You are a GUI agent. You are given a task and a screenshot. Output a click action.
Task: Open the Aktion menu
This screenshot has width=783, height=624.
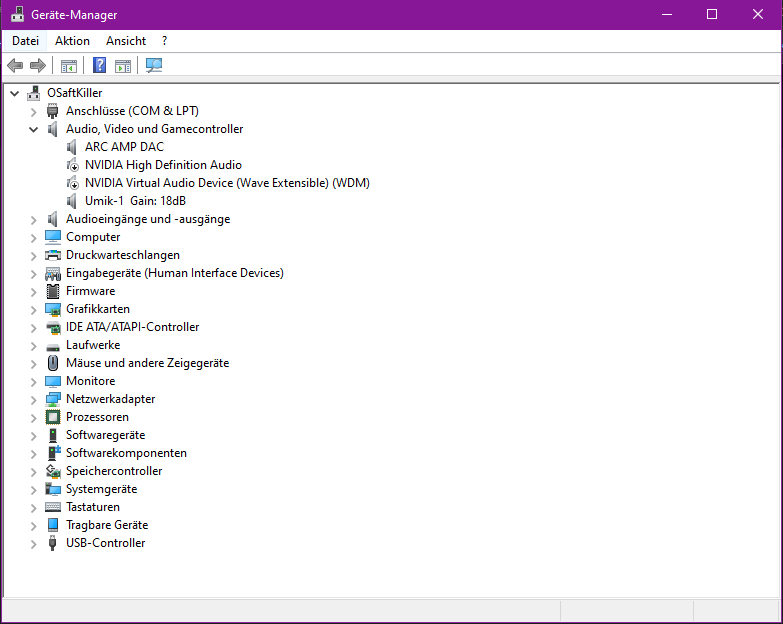click(72, 41)
